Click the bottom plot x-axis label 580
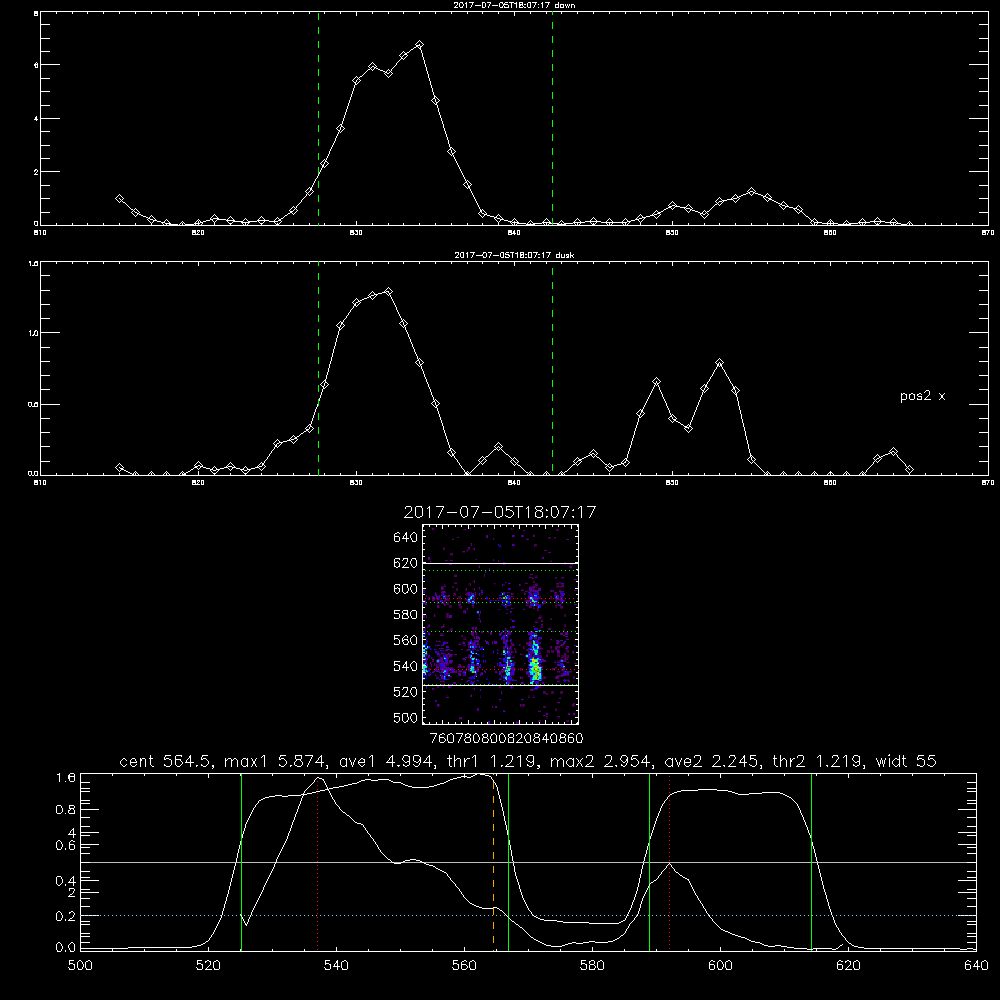This screenshot has height=1000, width=1000. [592, 966]
